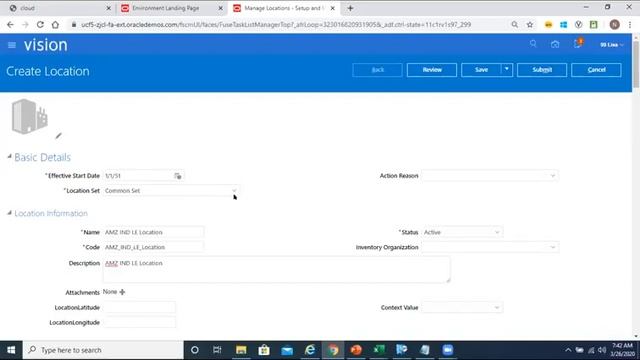Edit the location image with pencil icon
Viewport: 640px width, 360px height.
(x=58, y=136)
